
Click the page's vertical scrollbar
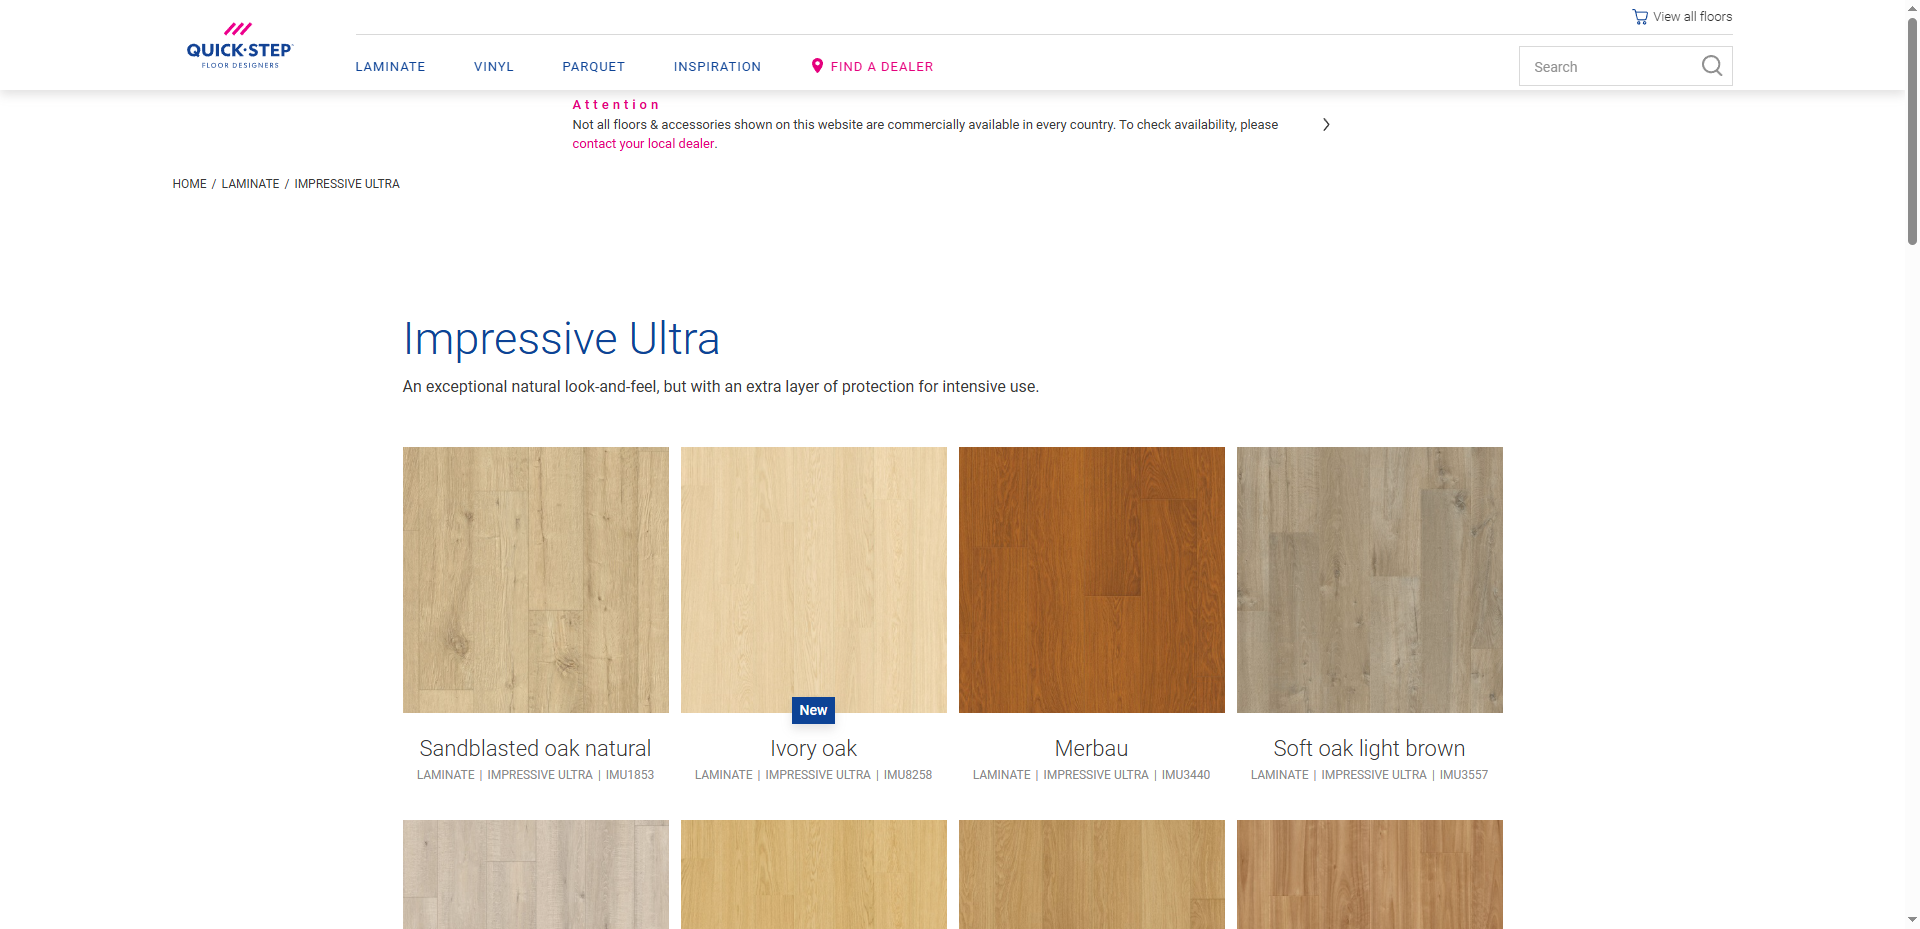(1912, 130)
